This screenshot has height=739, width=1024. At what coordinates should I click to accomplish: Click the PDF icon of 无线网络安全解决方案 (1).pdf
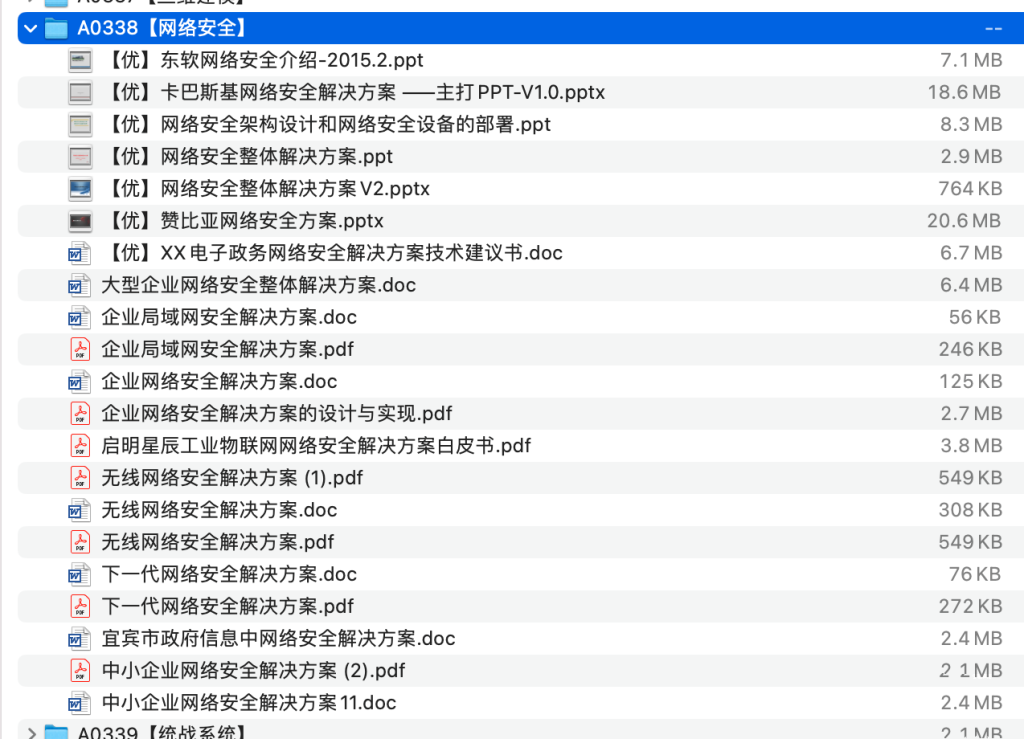tap(79, 478)
